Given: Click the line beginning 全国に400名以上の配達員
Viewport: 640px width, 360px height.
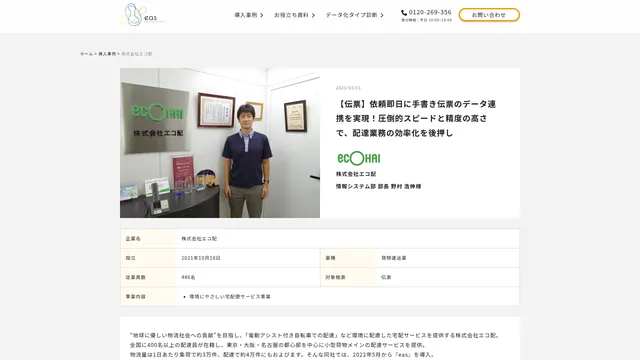Looking at the screenshot, I should (x=278, y=345).
